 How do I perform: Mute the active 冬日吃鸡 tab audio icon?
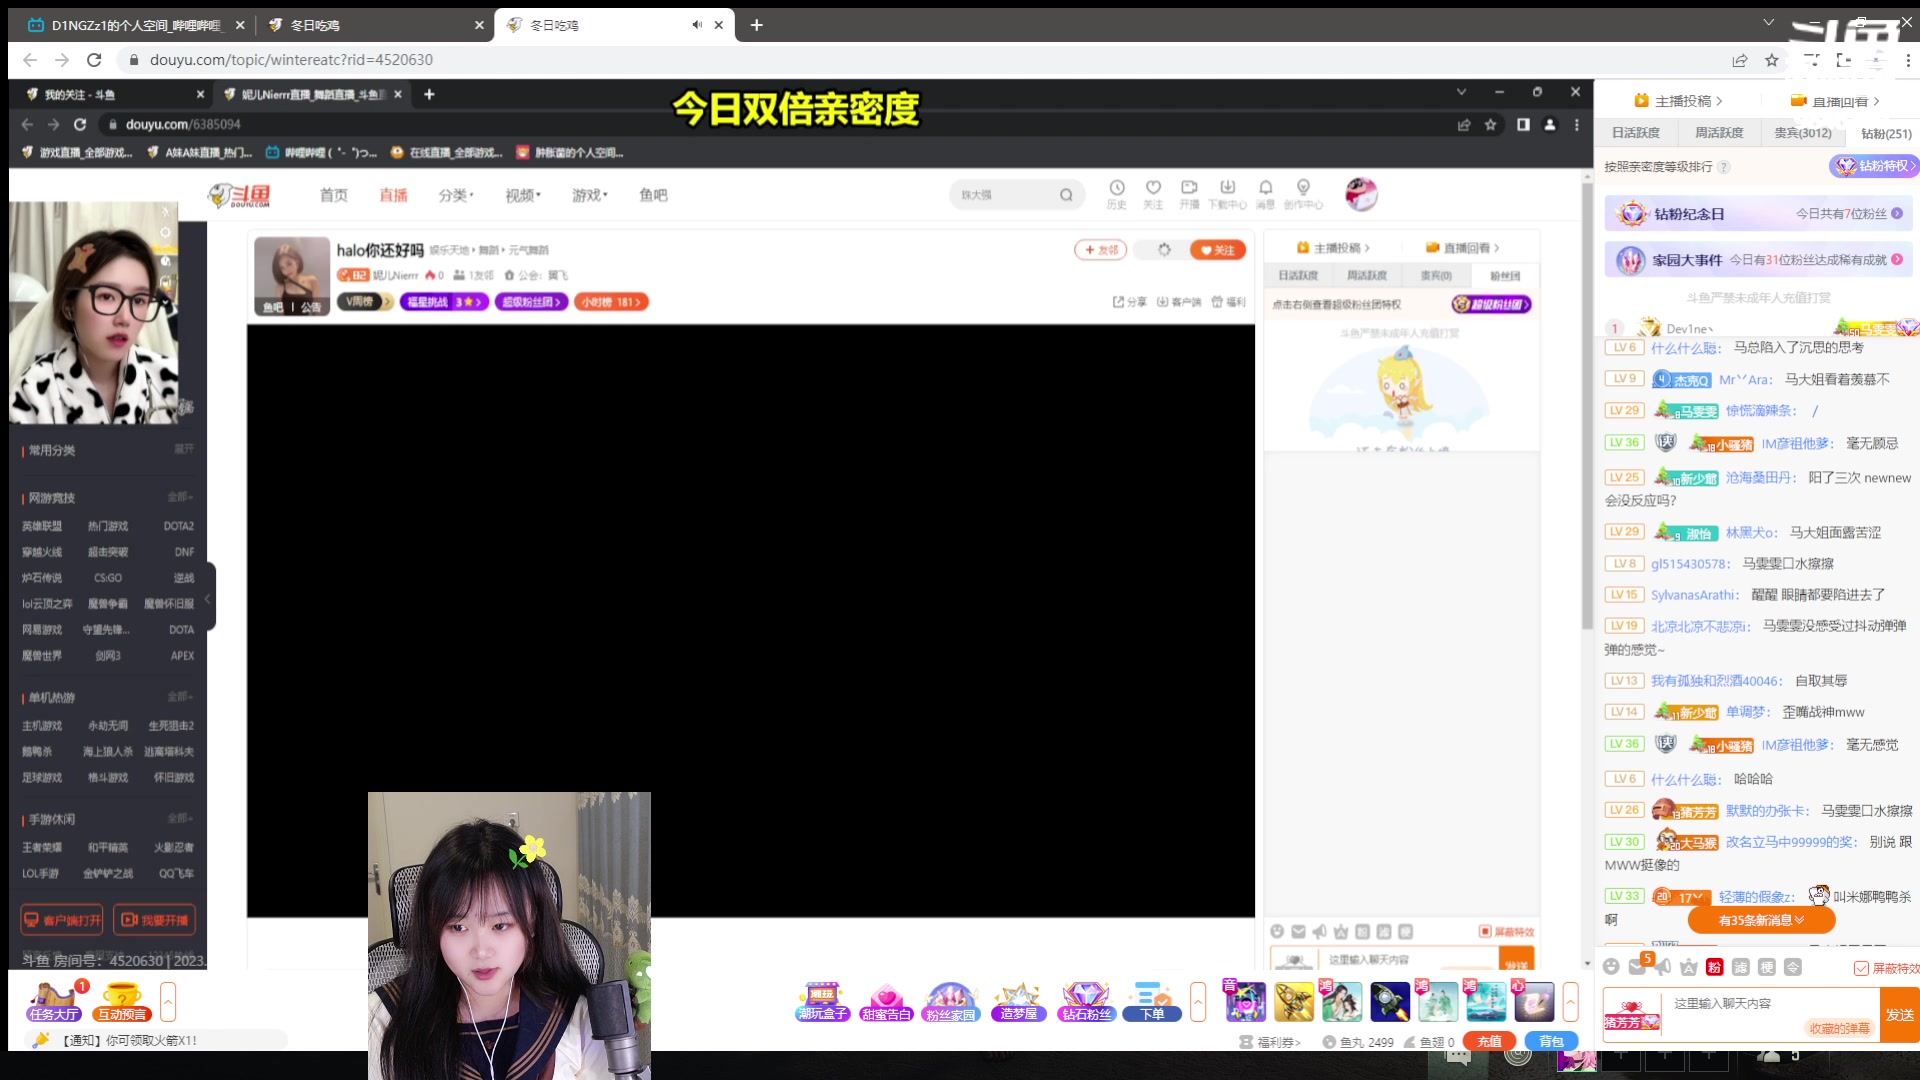coord(697,25)
